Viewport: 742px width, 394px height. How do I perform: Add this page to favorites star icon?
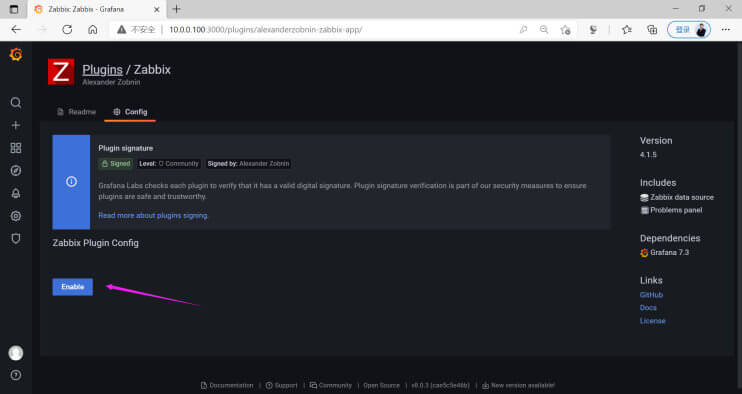pyautogui.click(x=565, y=29)
